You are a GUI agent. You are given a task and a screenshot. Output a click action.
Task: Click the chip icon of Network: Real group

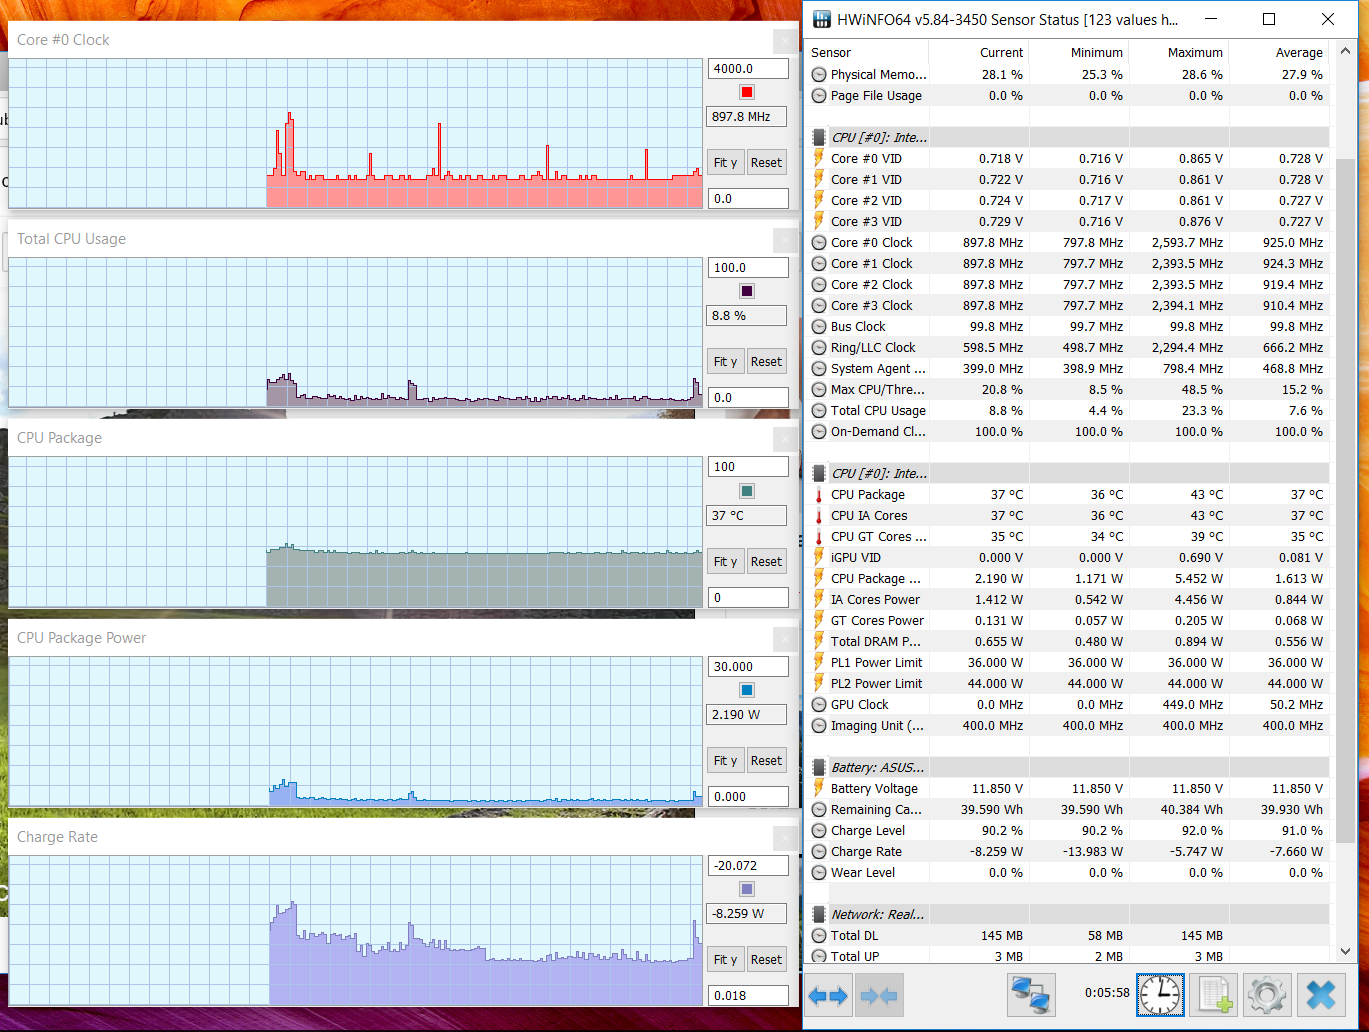click(x=819, y=914)
